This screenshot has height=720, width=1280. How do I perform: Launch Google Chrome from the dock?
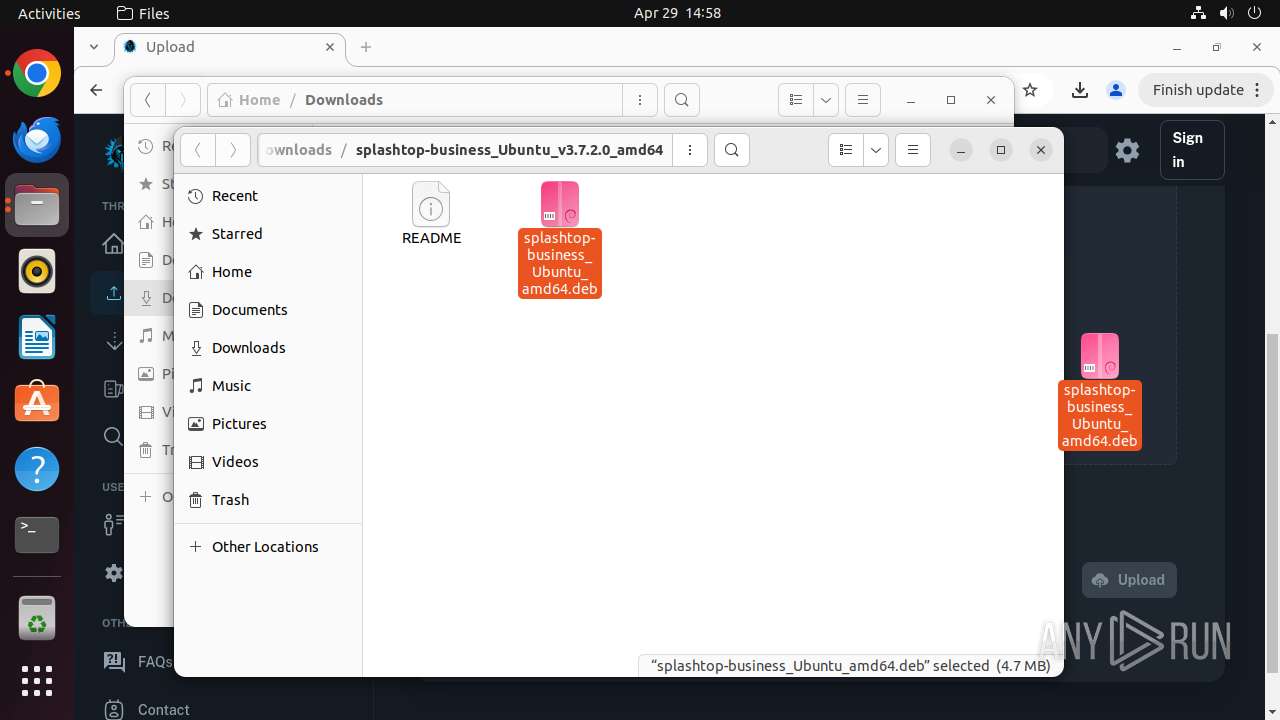tap(37, 74)
